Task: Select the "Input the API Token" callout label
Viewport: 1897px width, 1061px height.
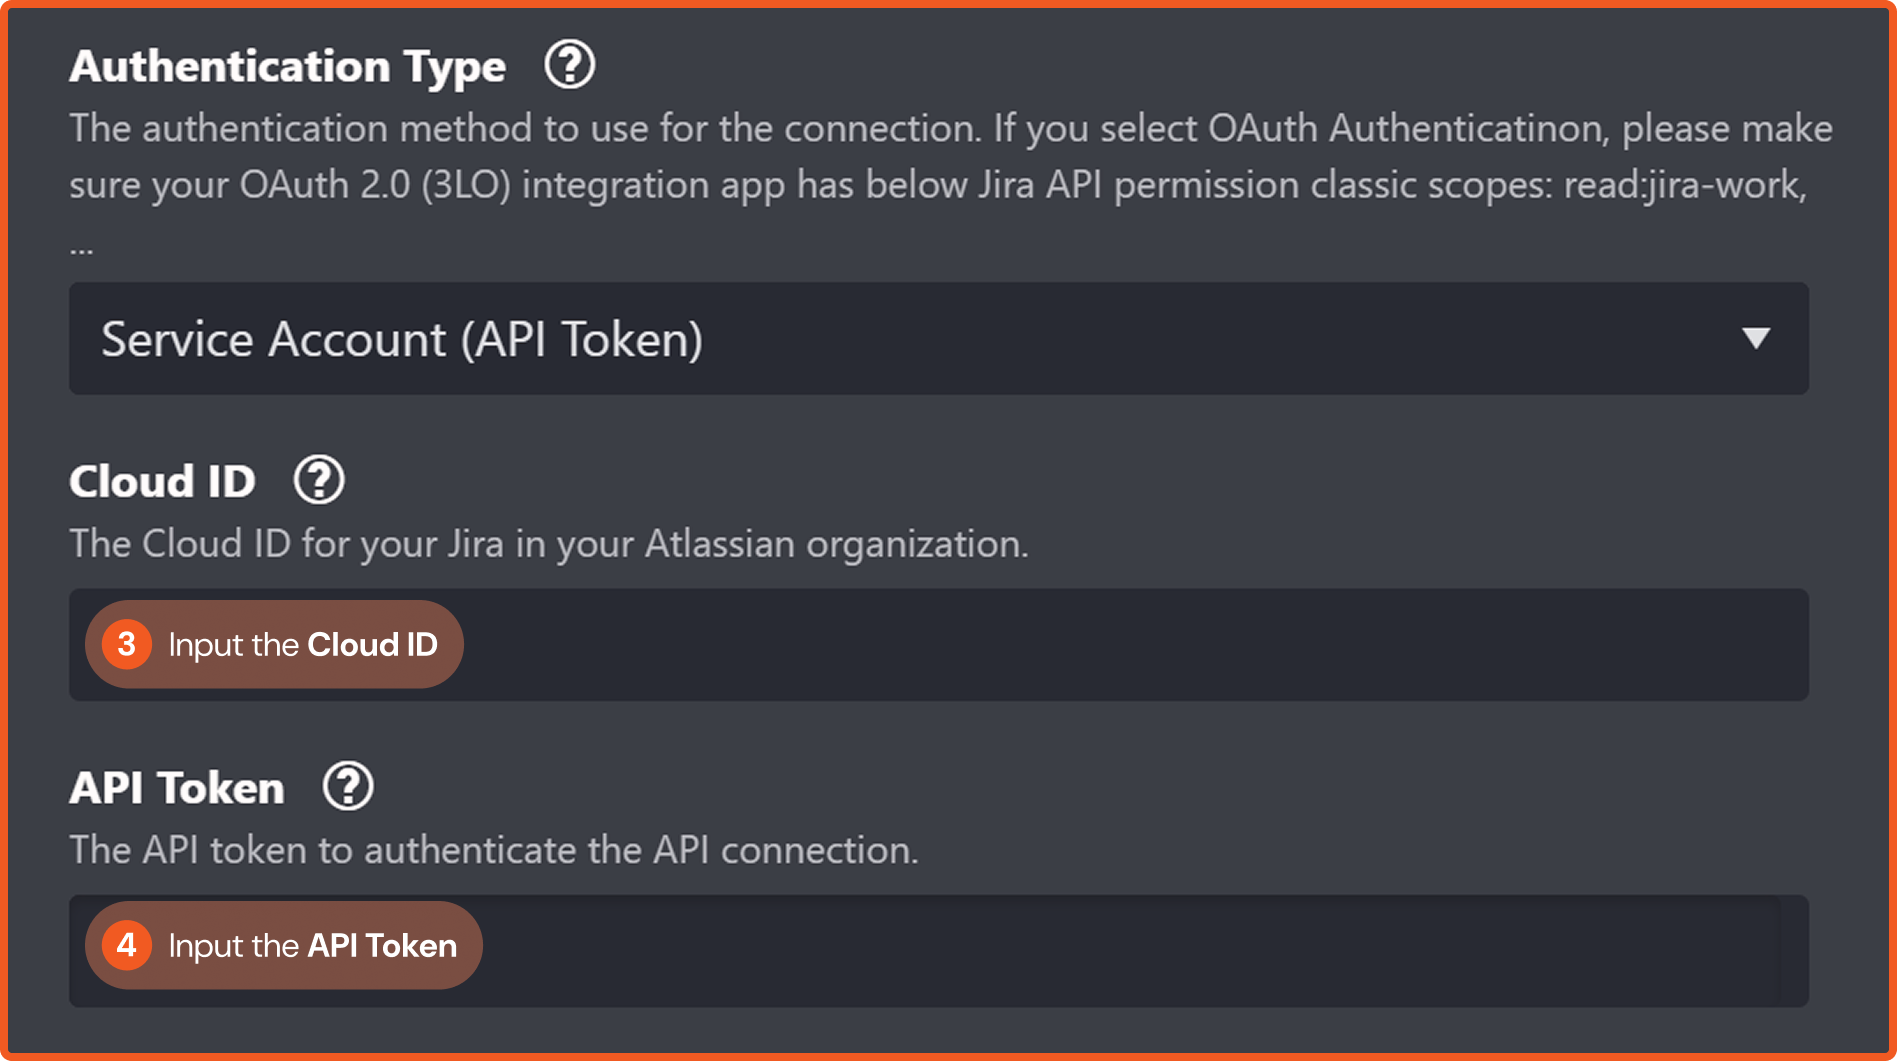Action: point(312,946)
